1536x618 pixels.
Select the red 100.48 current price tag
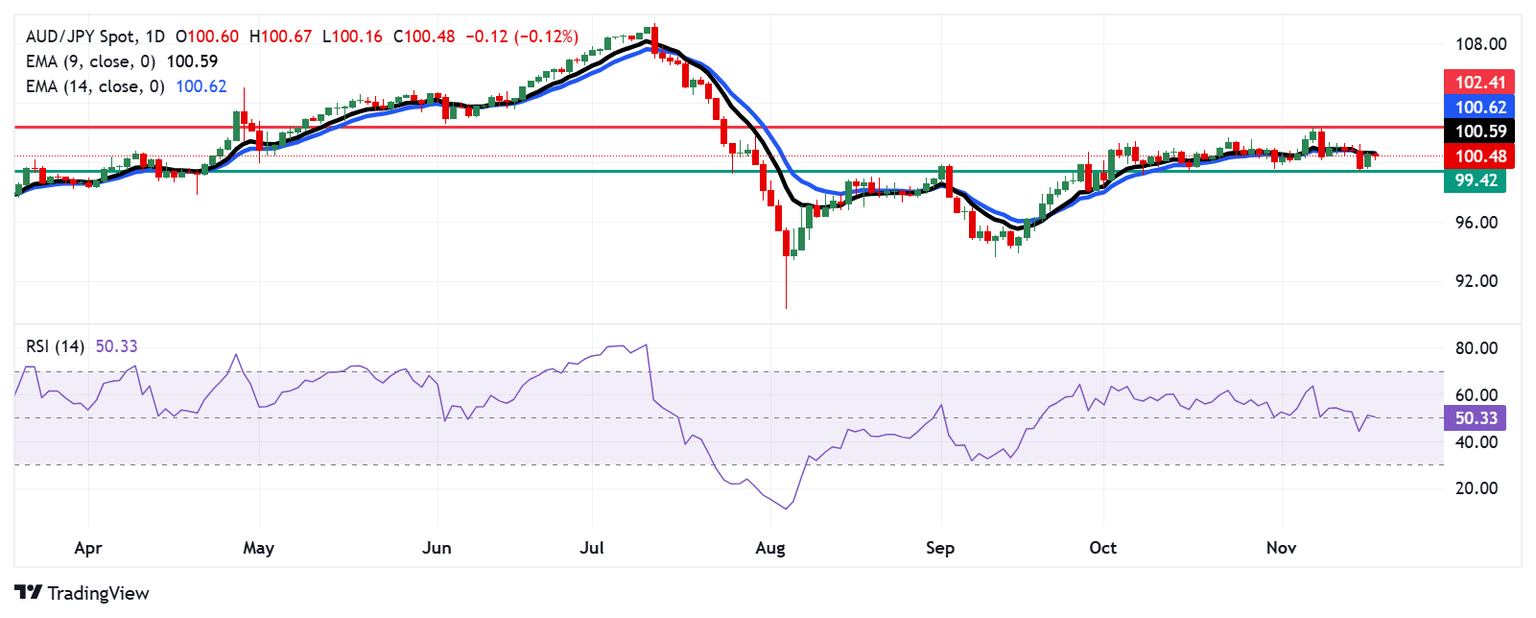pyautogui.click(x=1474, y=156)
